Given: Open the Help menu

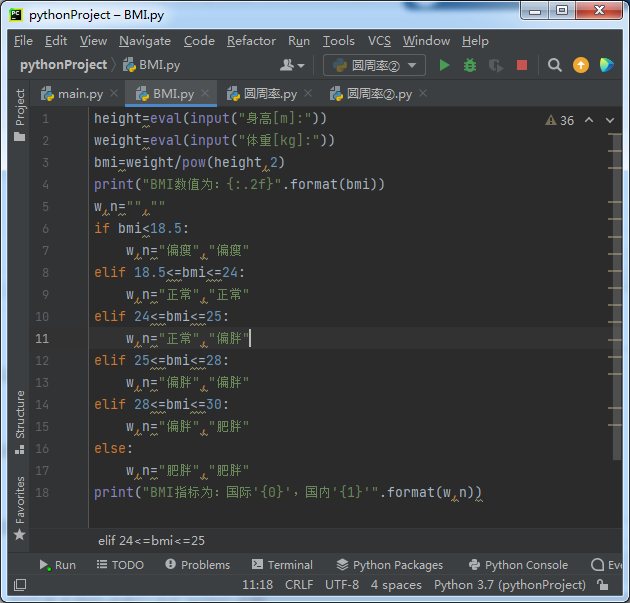Looking at the screenshot, I should click(x=475, y=41).
